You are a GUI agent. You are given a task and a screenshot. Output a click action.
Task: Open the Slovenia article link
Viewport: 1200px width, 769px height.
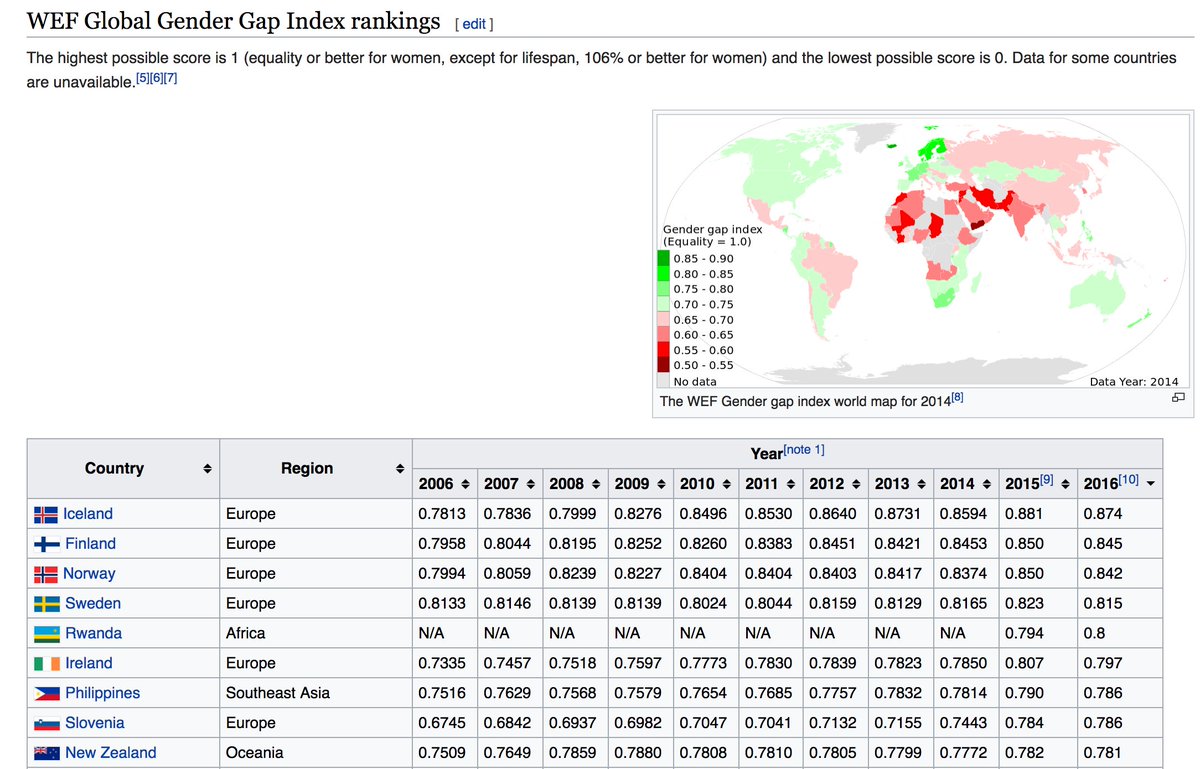(93, 724)
